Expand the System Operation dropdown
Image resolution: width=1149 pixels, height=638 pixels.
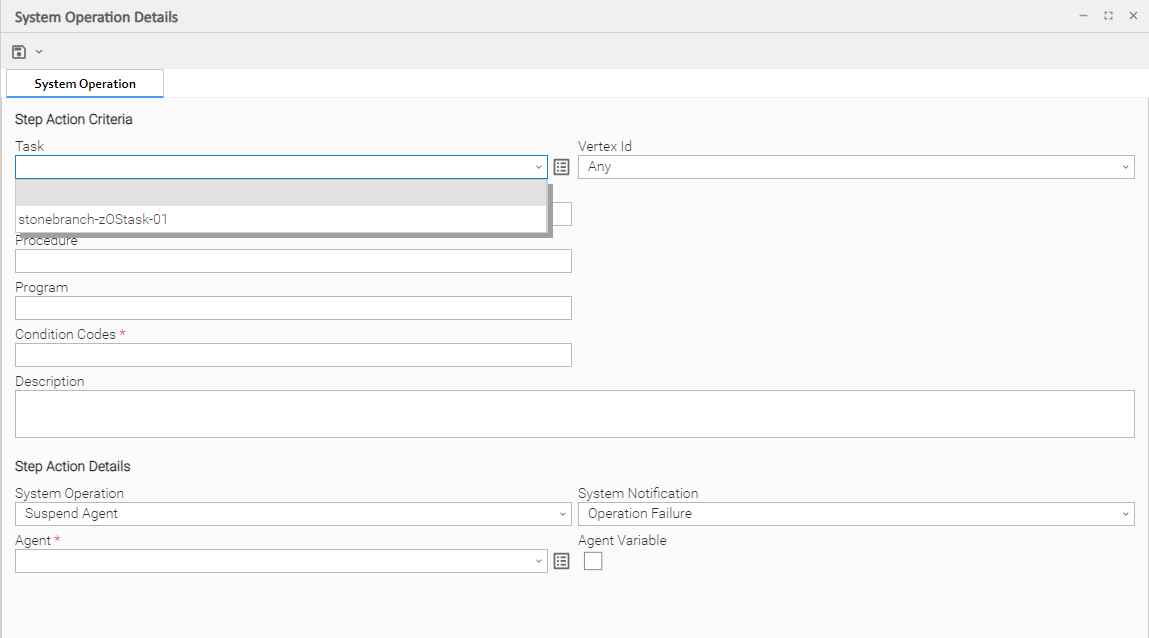[x=562, y=514]
